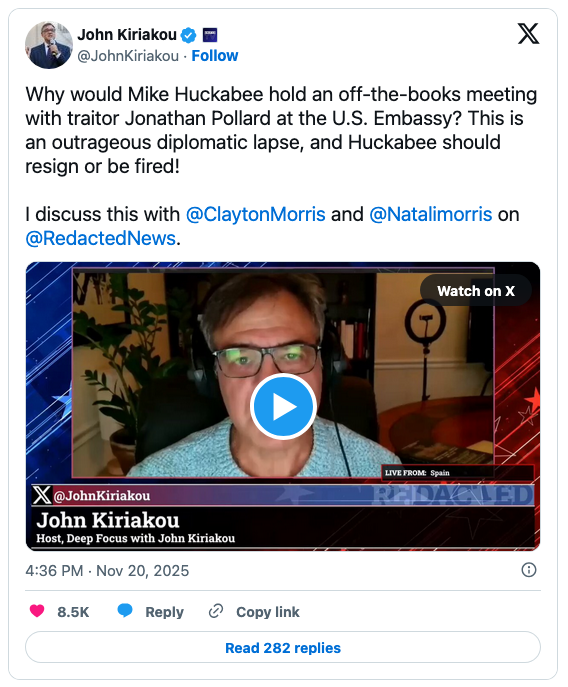The width and height of the screenshot is (568, 687).
Task: Open the @ClaytonMorris mention
Action: tap(256, 214)
